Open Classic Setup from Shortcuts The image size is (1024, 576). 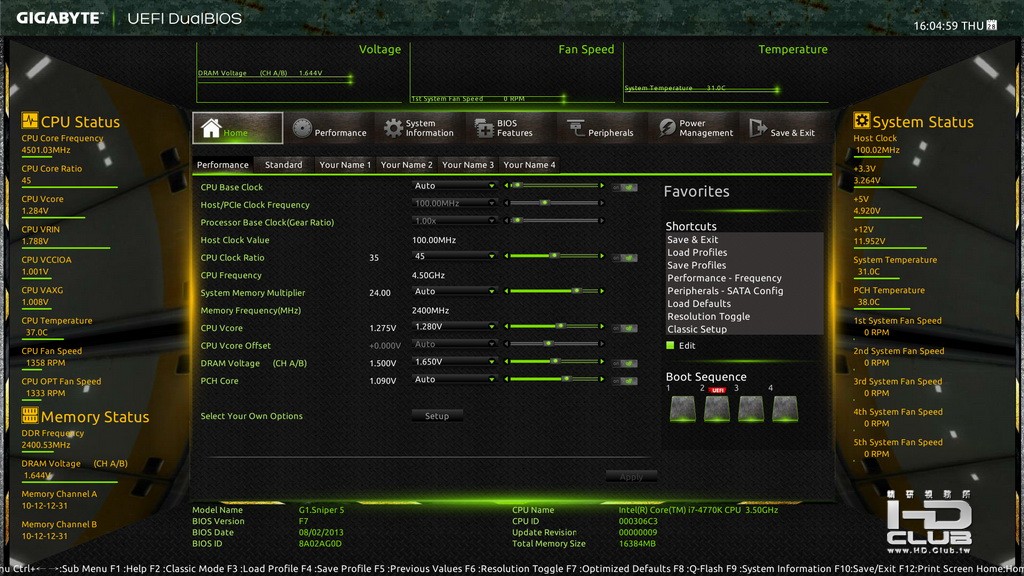pyautogui.click(x=697, y=330)
